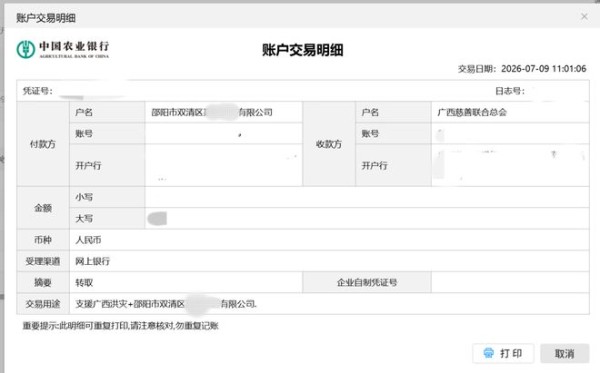Click the payee 户名 label
The image size is (600, 373).
tap(370, 112)
